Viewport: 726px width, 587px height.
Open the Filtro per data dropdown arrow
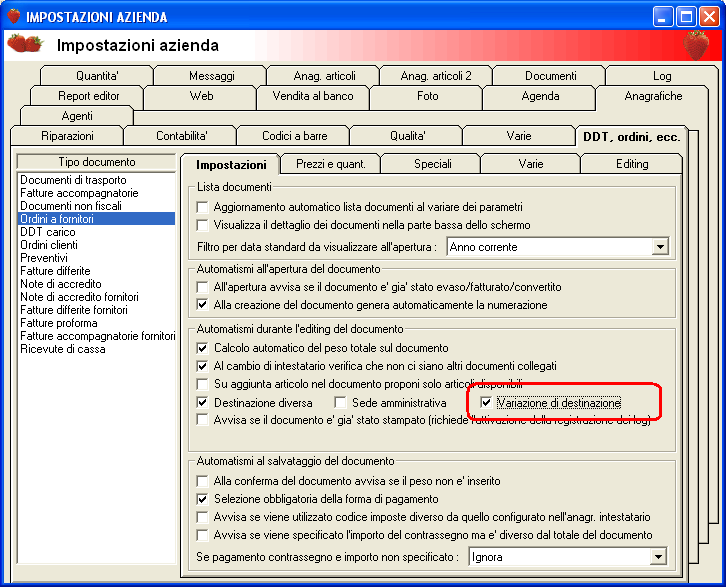(x=660, y=247)
